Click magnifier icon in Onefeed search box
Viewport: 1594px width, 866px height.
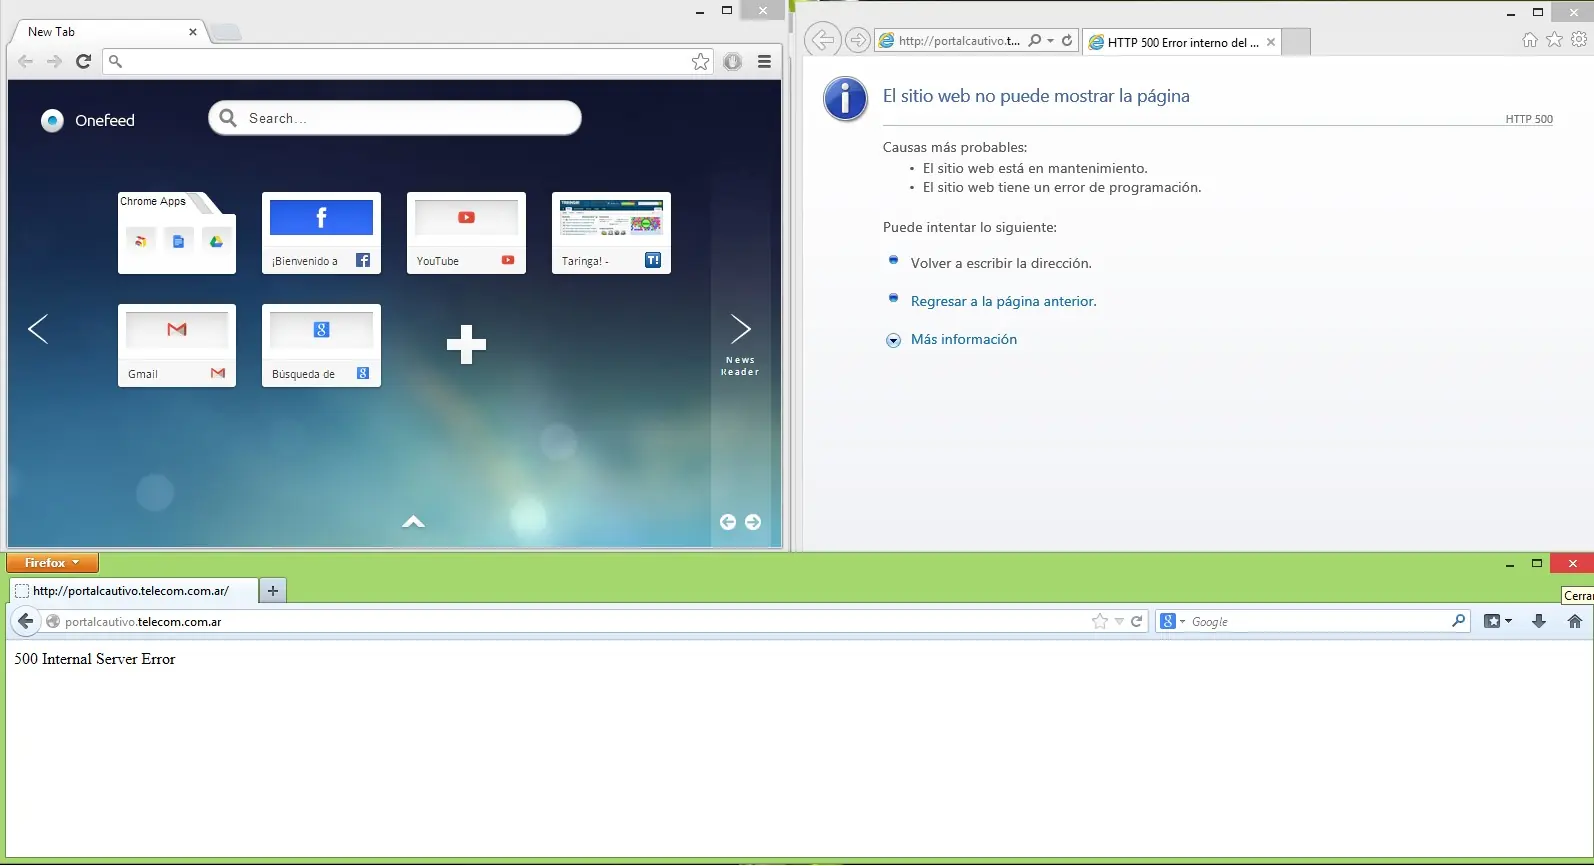click(x=228, y=118)
